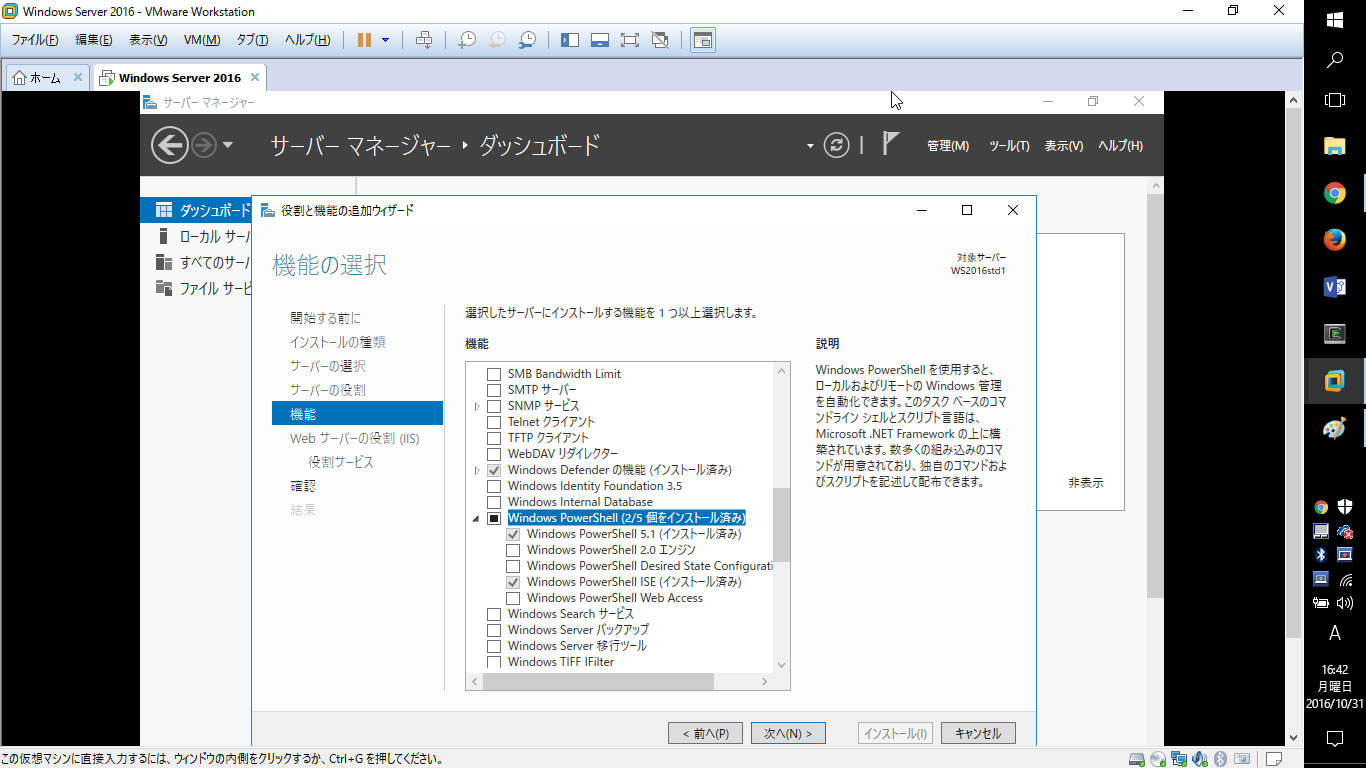
Task: Click the VMware take snapshot icon
Action: coord(467,40)
